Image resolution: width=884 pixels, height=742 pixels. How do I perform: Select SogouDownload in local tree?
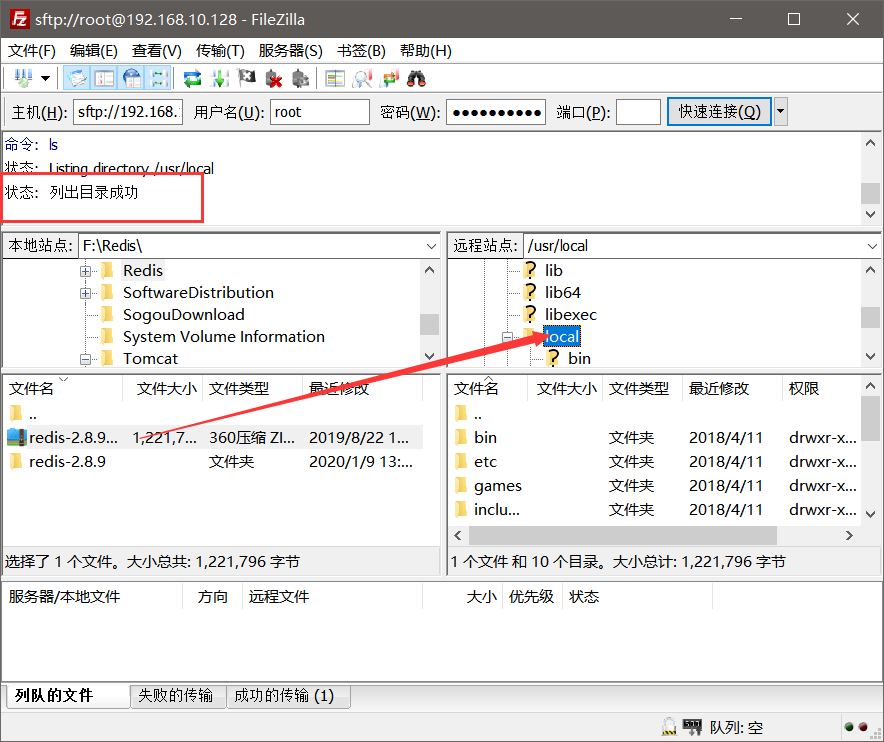[184, 315]
